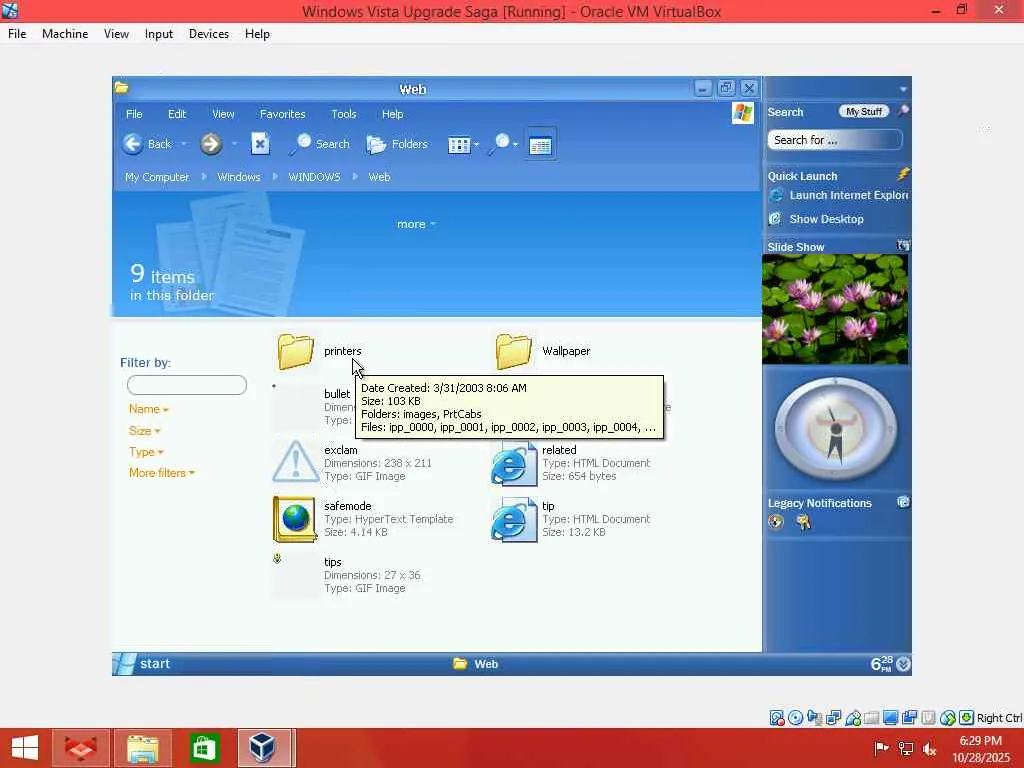Click the Slide Show flower thumbnail

coord(835,309)
